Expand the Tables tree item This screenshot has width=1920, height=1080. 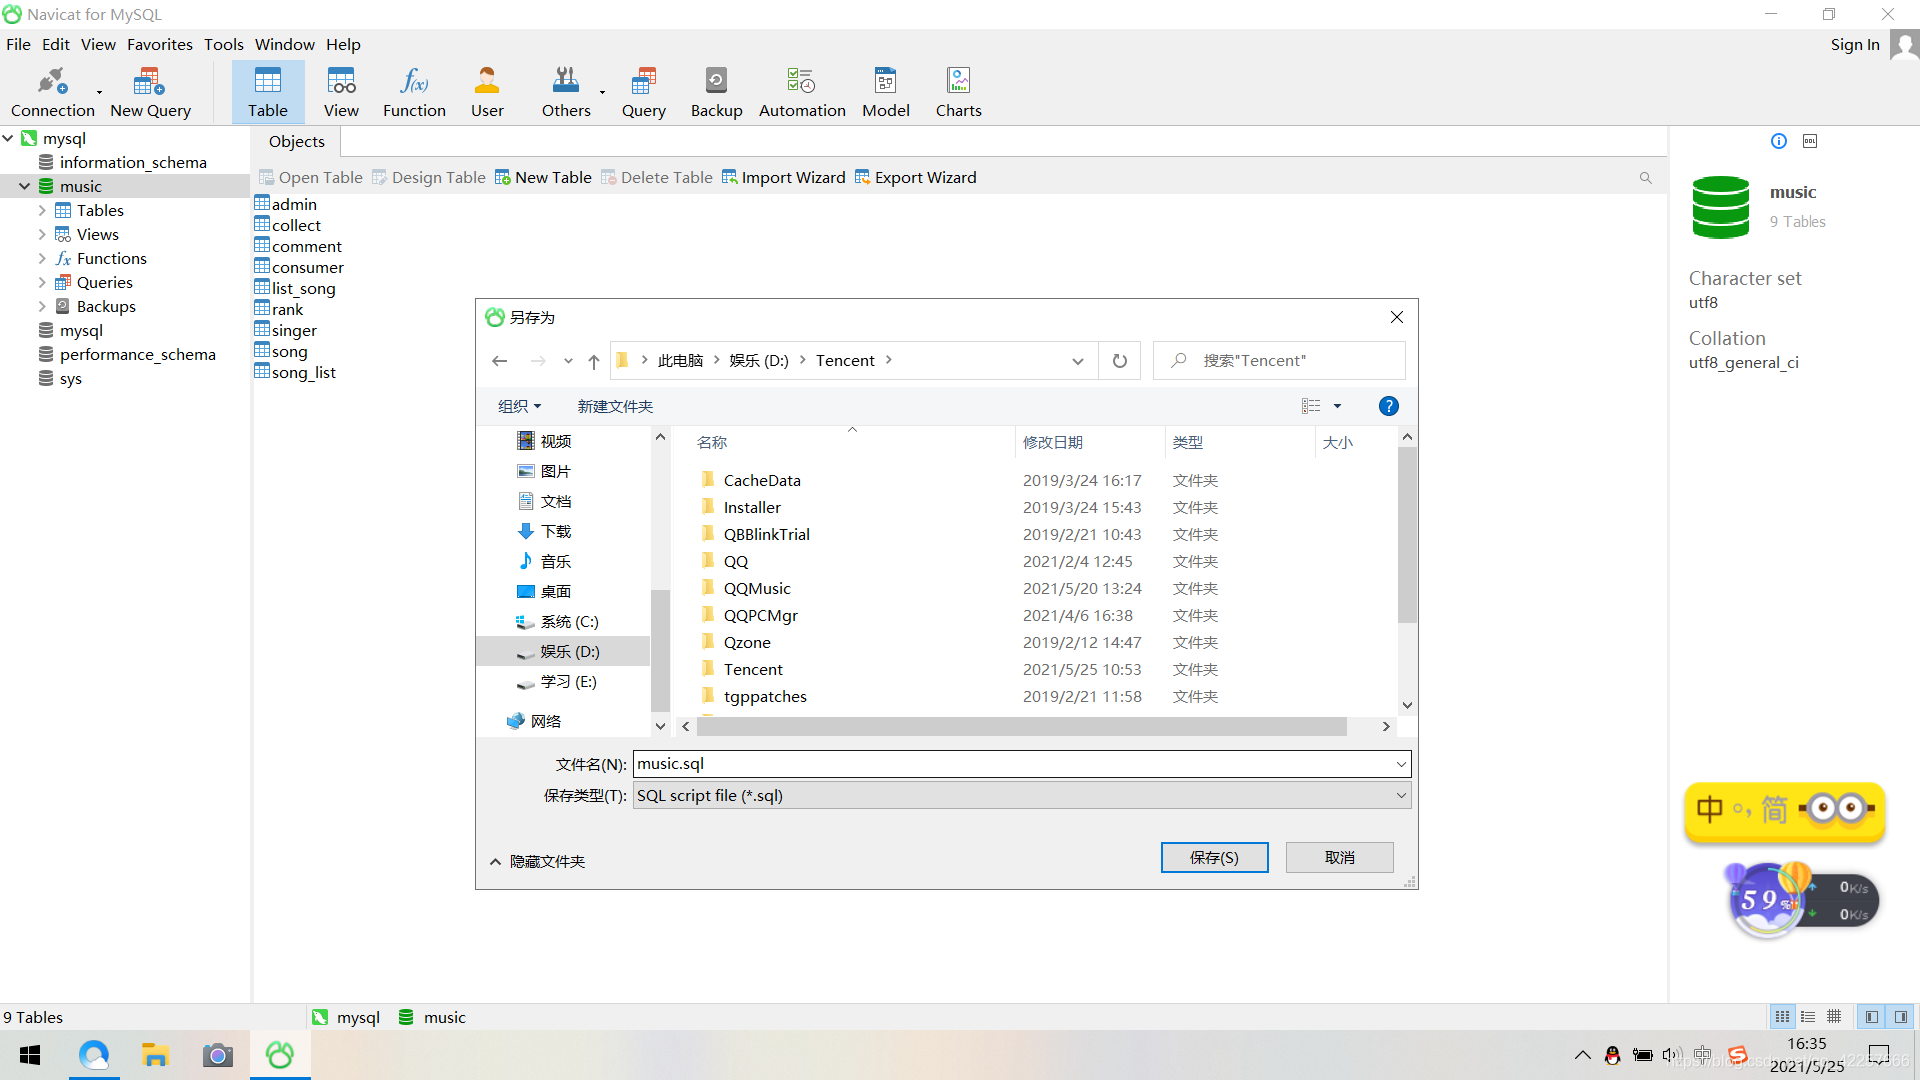click(42, 210)
